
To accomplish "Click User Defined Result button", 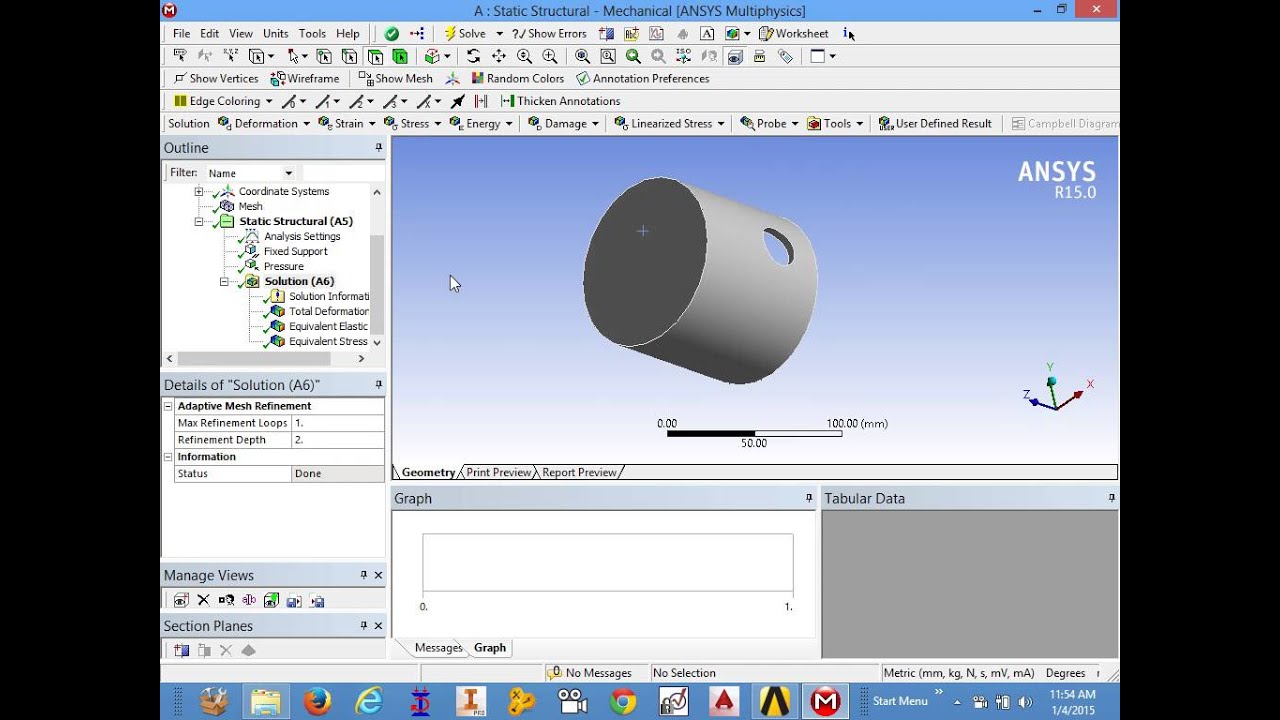I will [x=935, y=123].
